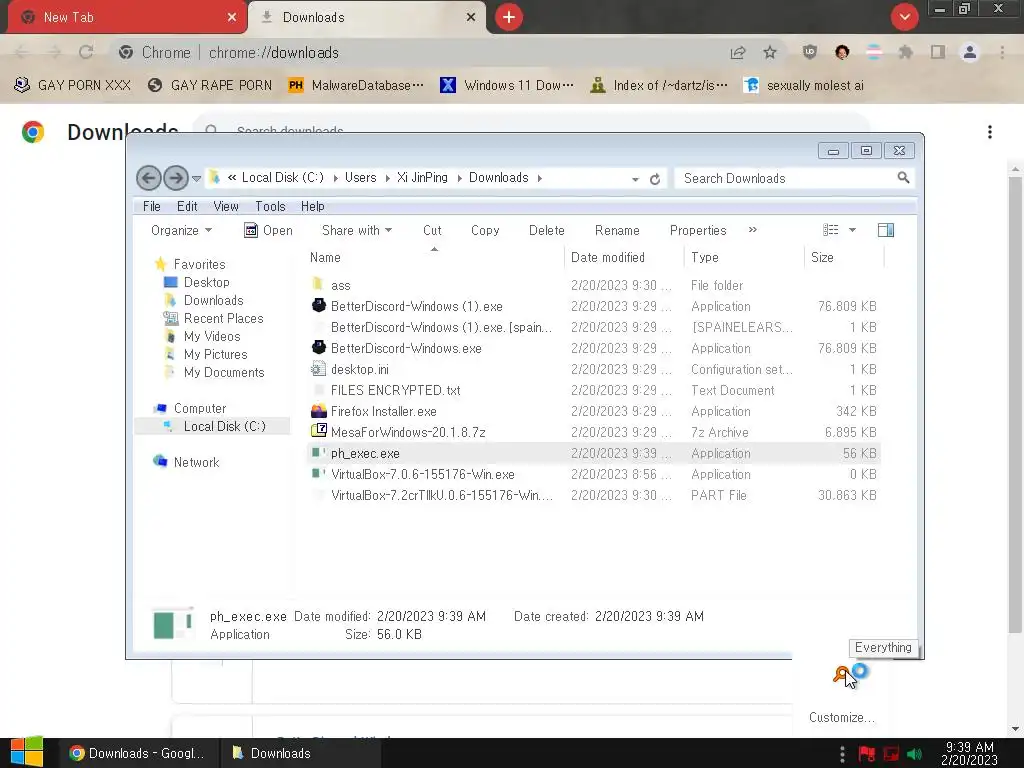The height and width of the screenshot is (768, 1024).
Task: Open Chrome extensions puzzle icon
Action: click(x=905, y=52)
